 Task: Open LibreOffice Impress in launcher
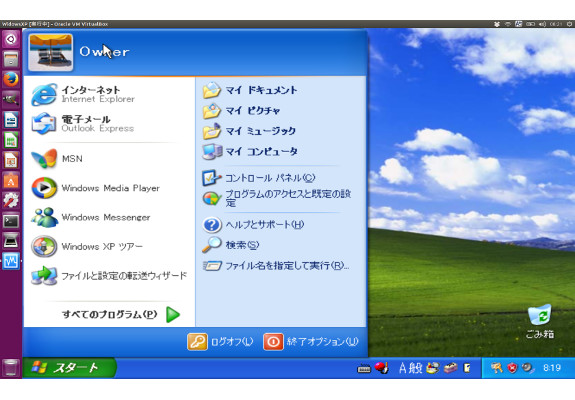point(11,160)
